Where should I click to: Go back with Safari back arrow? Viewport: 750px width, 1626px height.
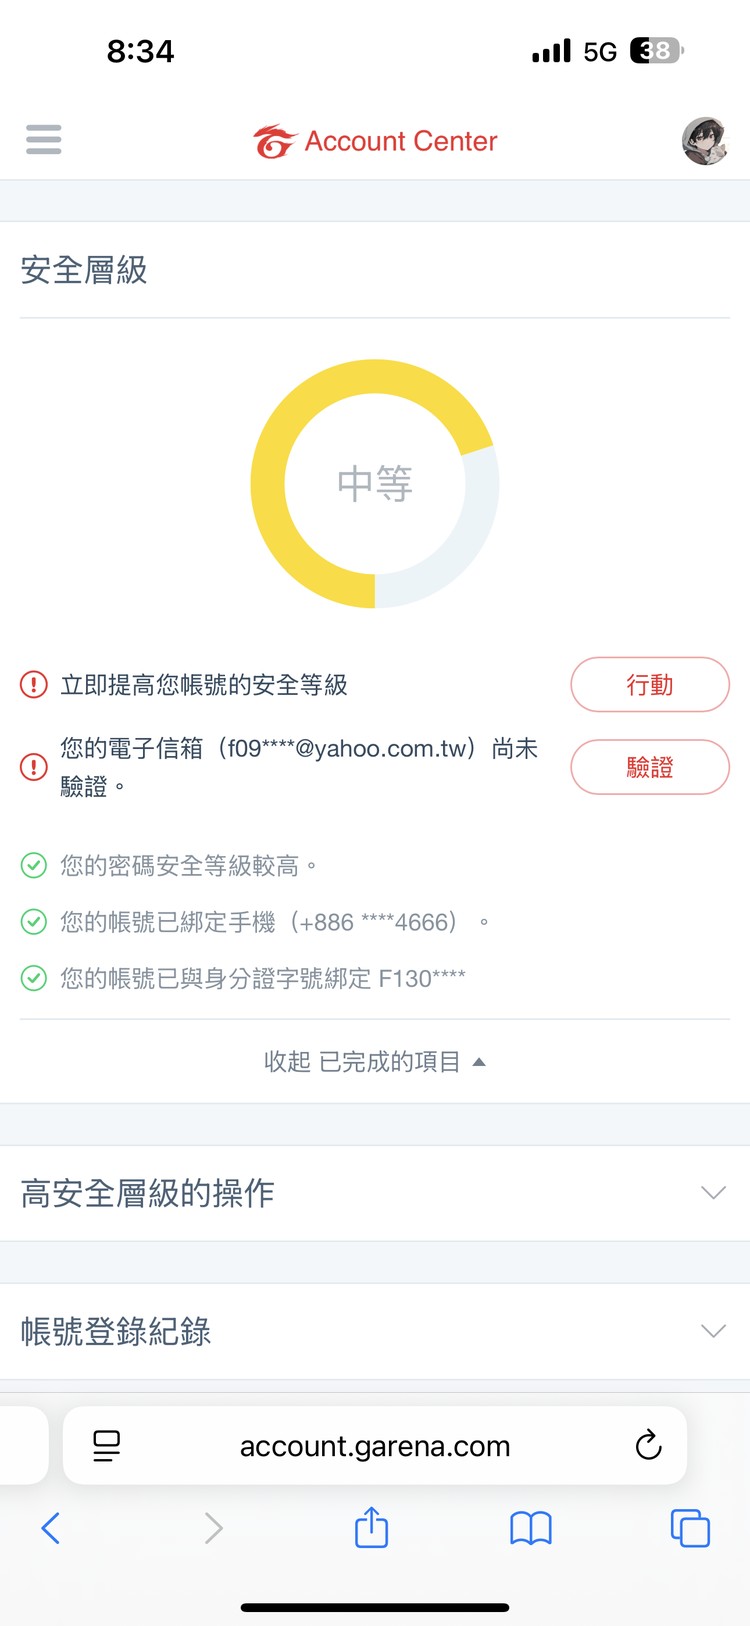51,1528
